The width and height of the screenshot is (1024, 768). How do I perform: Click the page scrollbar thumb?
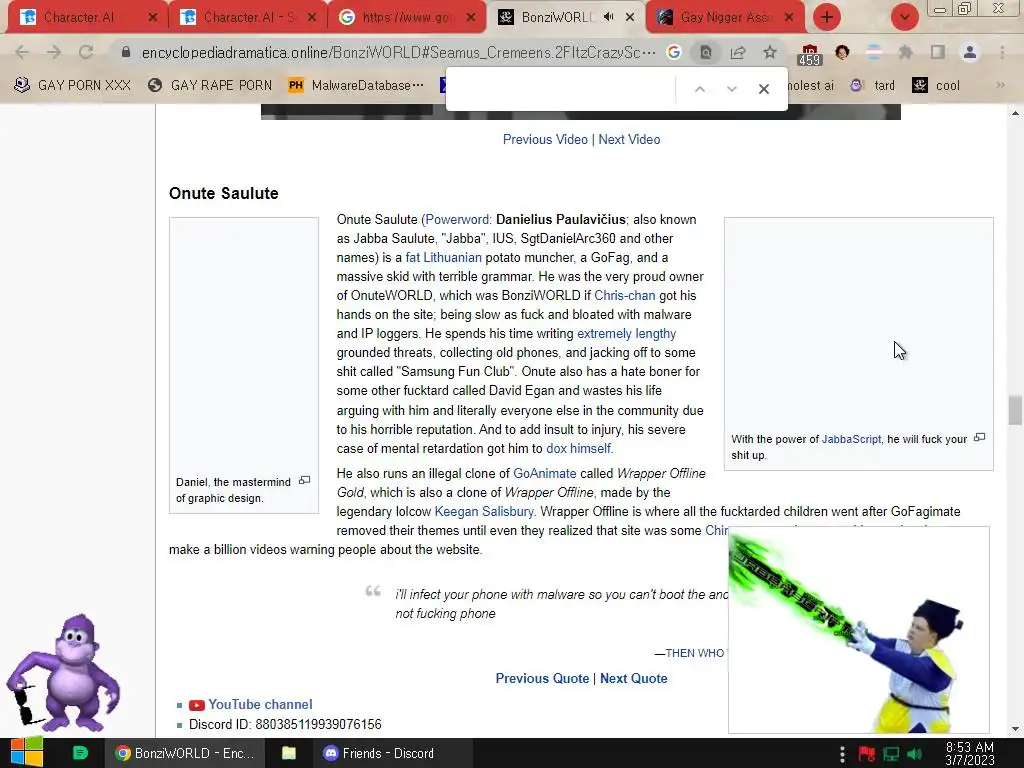point(1014,410)
